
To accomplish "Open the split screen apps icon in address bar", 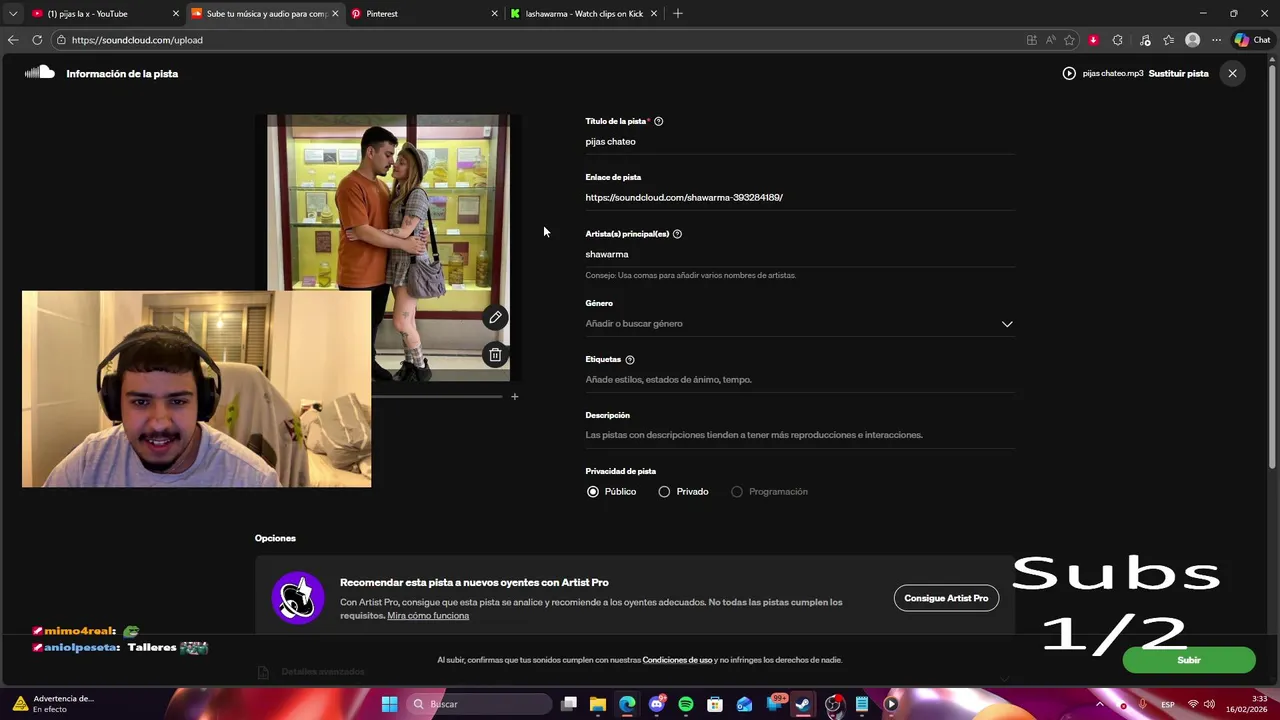I will coord(1032,40).
